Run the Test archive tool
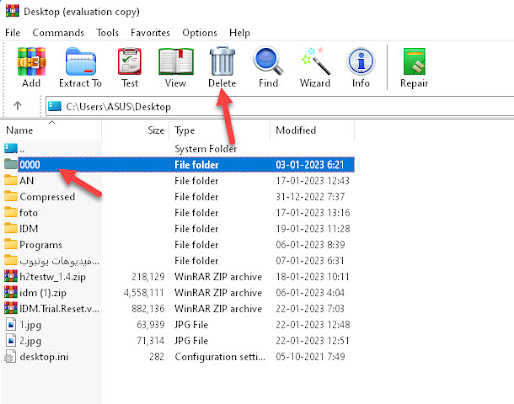Viewport: 514px width, 404px height. (130, 67)
